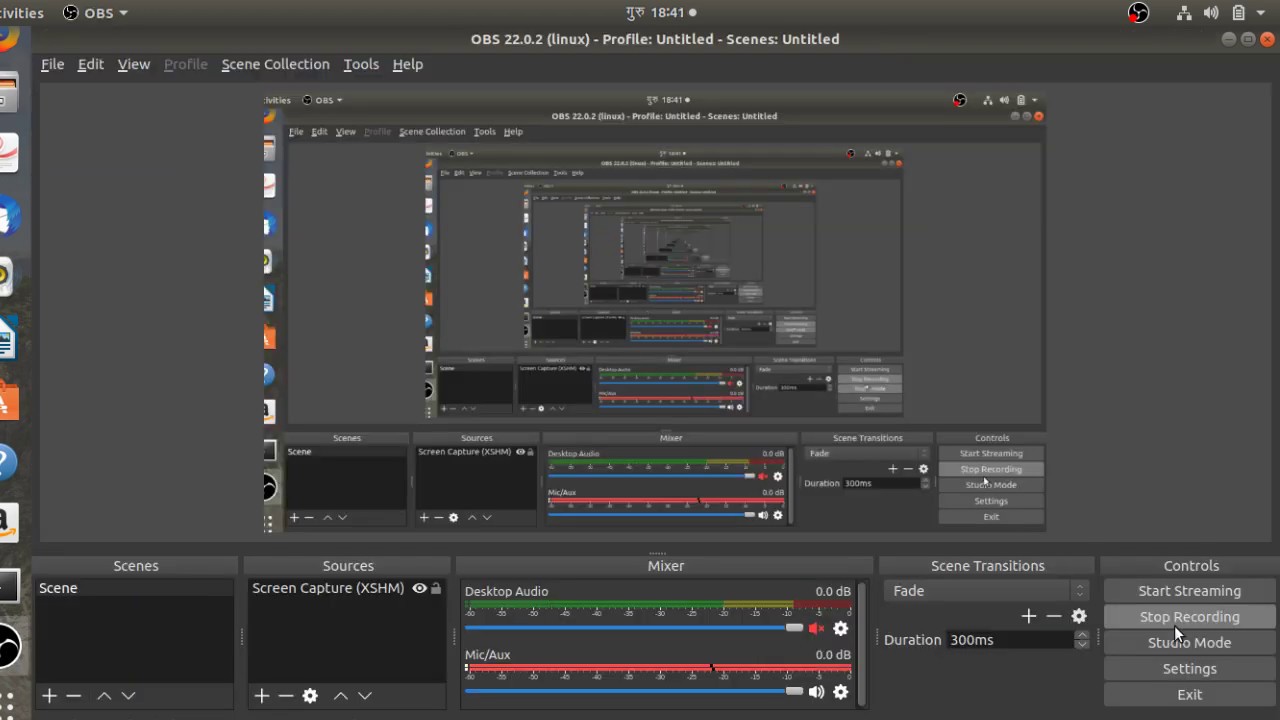1280x720 pixels.
Task: Add a scene transition with the plus icon
Action: [x=1029, y=616]
